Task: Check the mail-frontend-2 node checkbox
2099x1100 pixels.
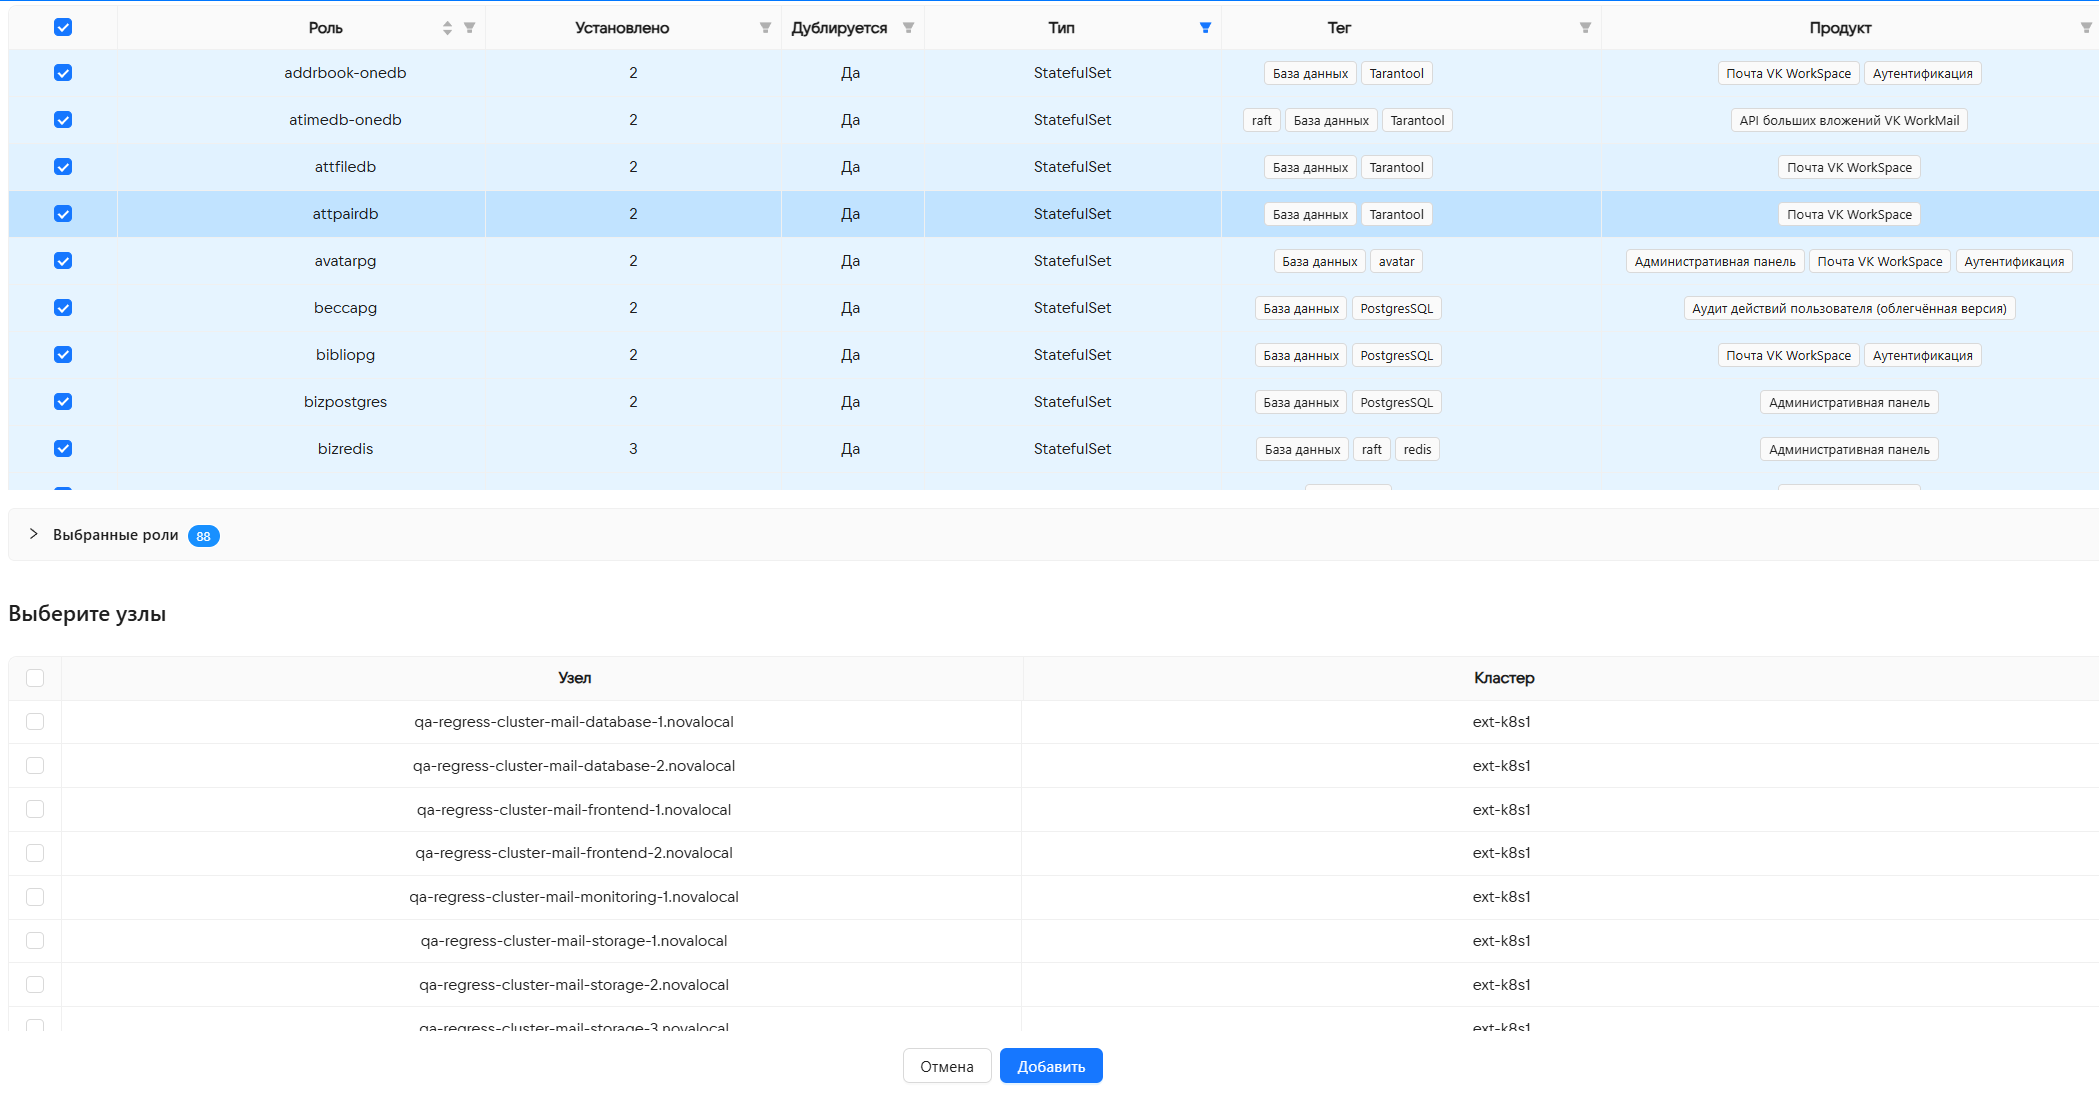Action: tap(35, 853)
